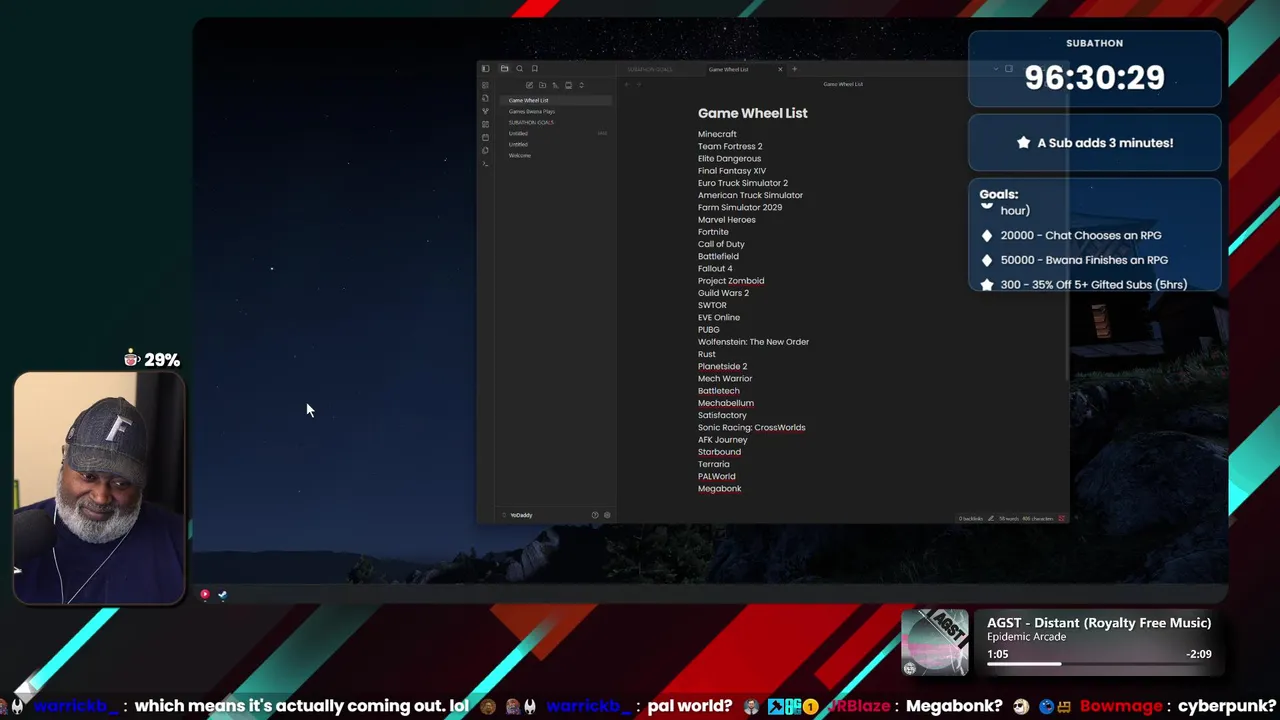Open Games Bwana Plays note
1280x720 pixels.
pyautogui.click(x=531, y=111)
